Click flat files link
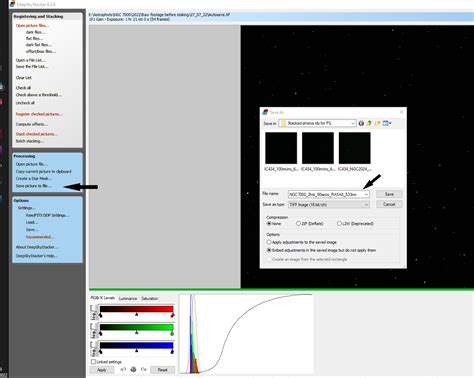 [x=34, y=39]
